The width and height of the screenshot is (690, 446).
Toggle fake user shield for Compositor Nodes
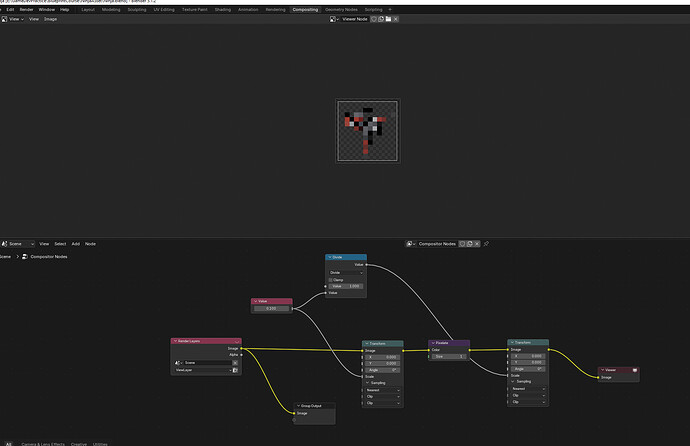[x=462, y=244]
